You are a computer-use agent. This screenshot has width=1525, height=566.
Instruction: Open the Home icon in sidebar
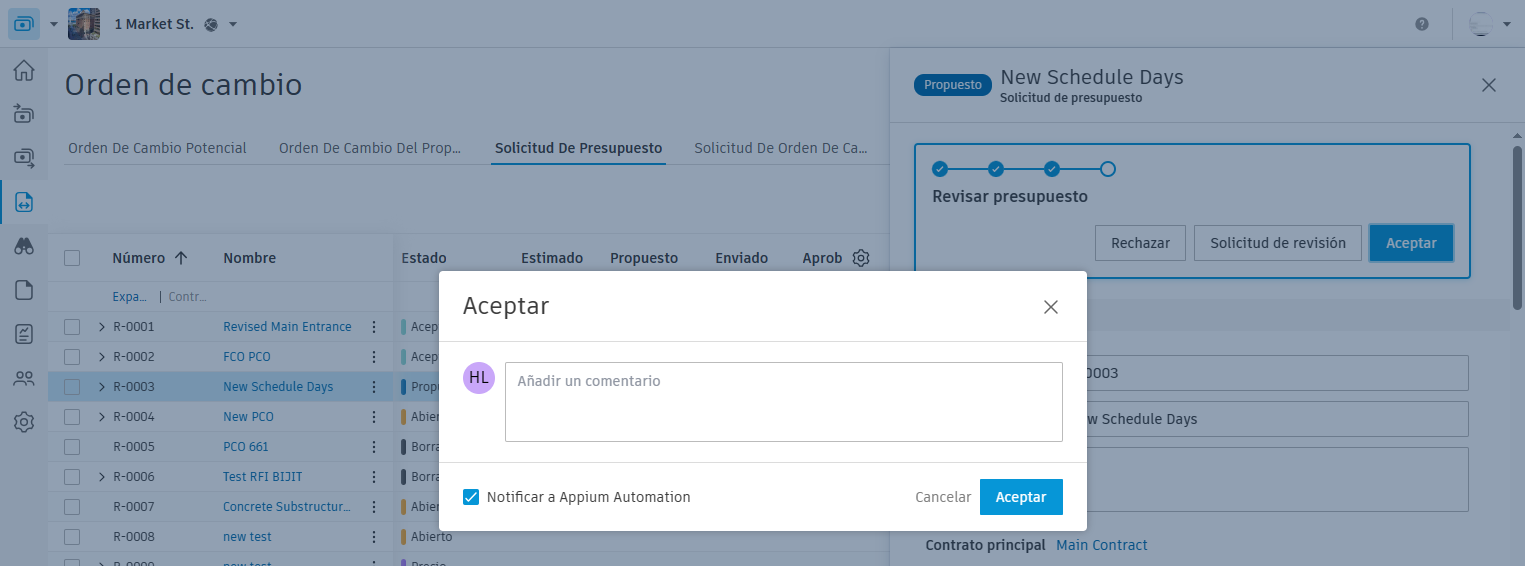(x=24, y=71)
